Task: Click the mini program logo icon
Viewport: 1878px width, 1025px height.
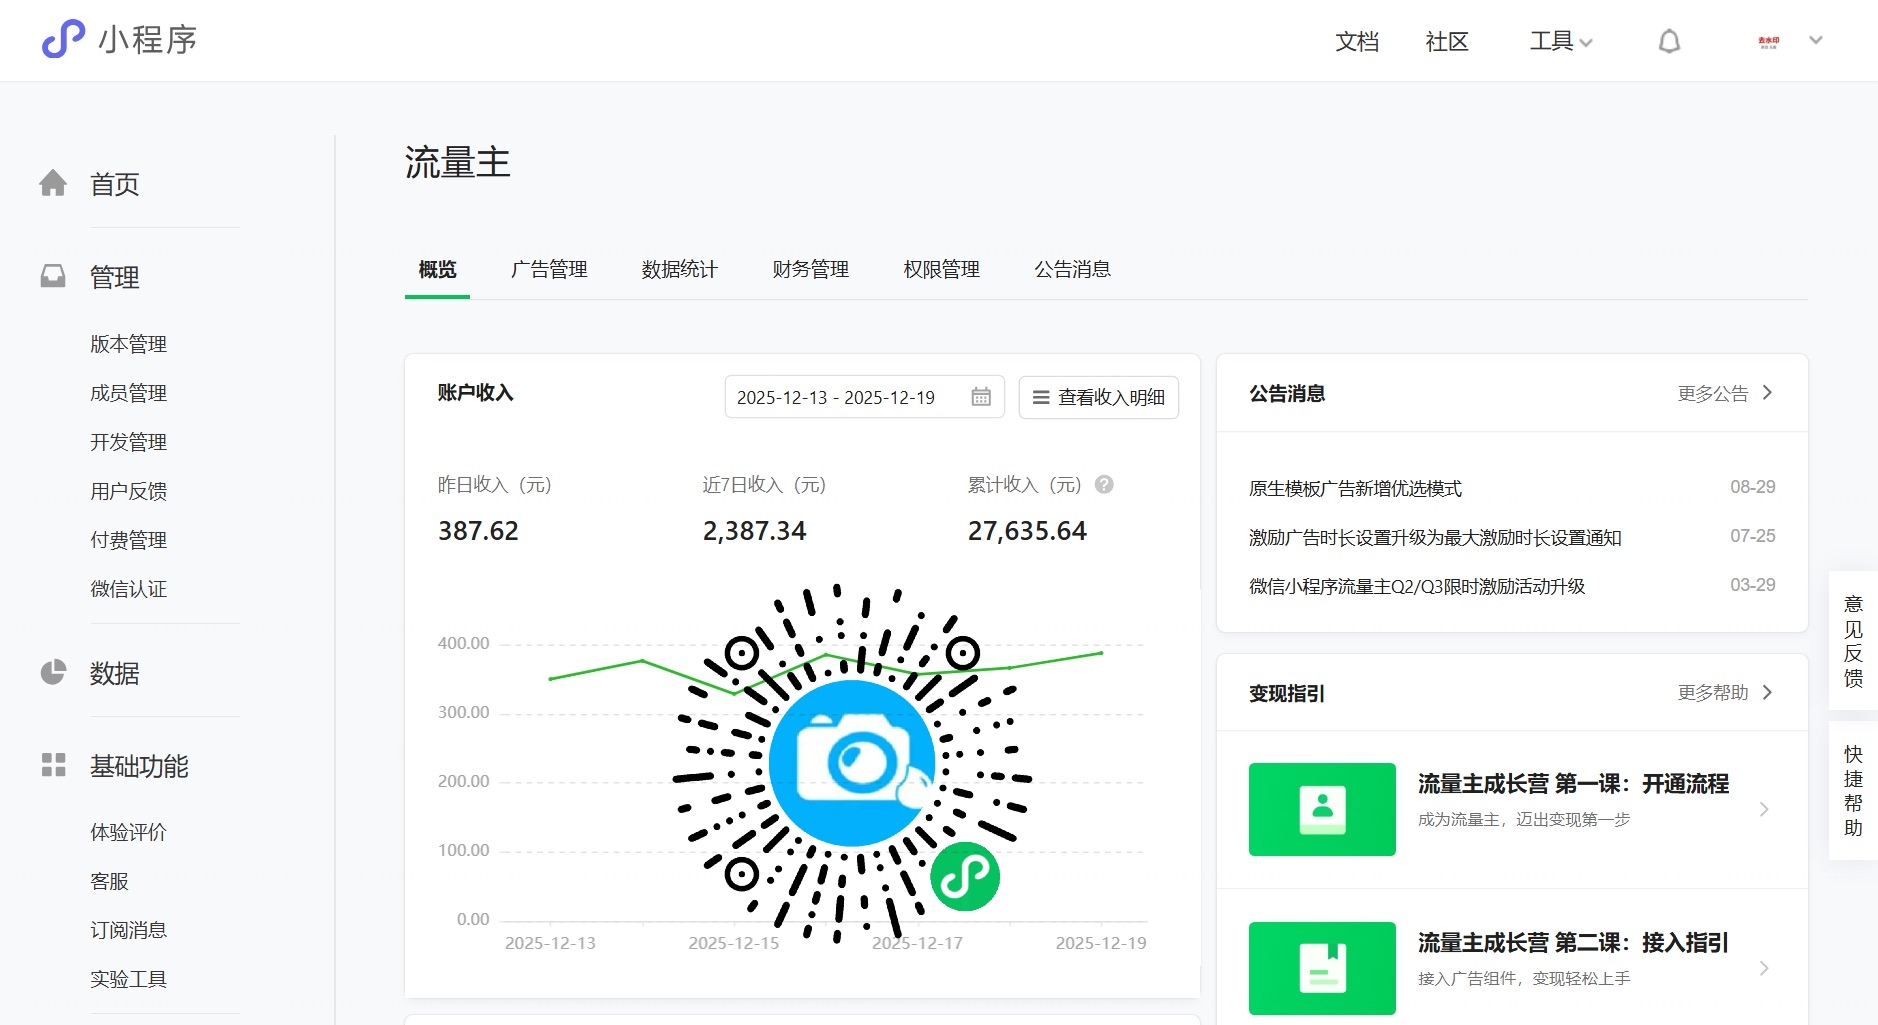Action: click(x=63, y=40)
